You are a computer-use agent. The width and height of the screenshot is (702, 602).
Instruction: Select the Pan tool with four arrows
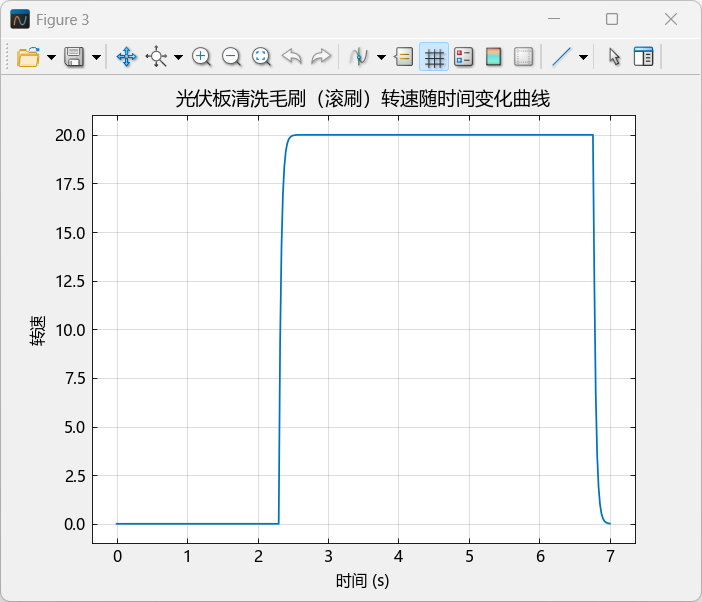click(126, 57)
